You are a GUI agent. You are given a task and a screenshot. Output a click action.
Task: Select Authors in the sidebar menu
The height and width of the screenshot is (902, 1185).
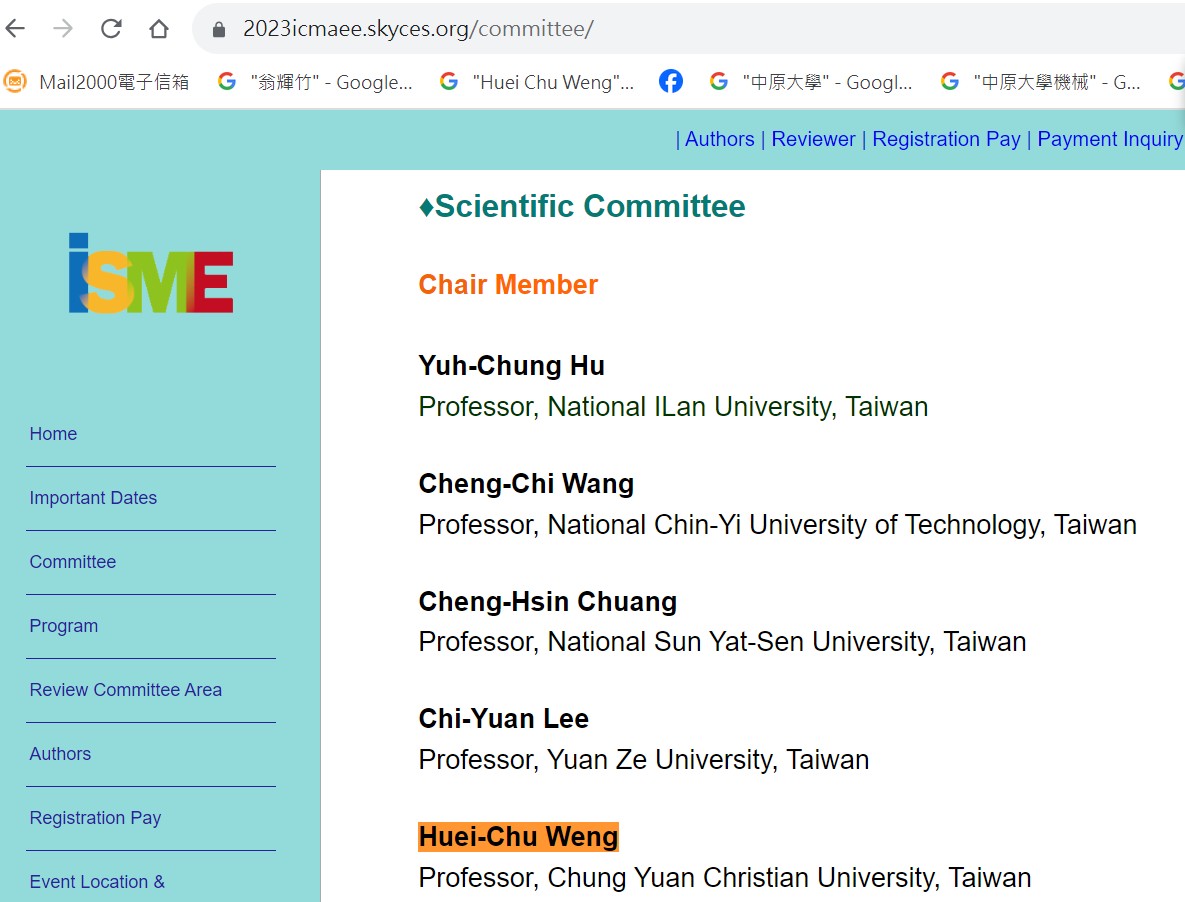click(x=60, y=754)
